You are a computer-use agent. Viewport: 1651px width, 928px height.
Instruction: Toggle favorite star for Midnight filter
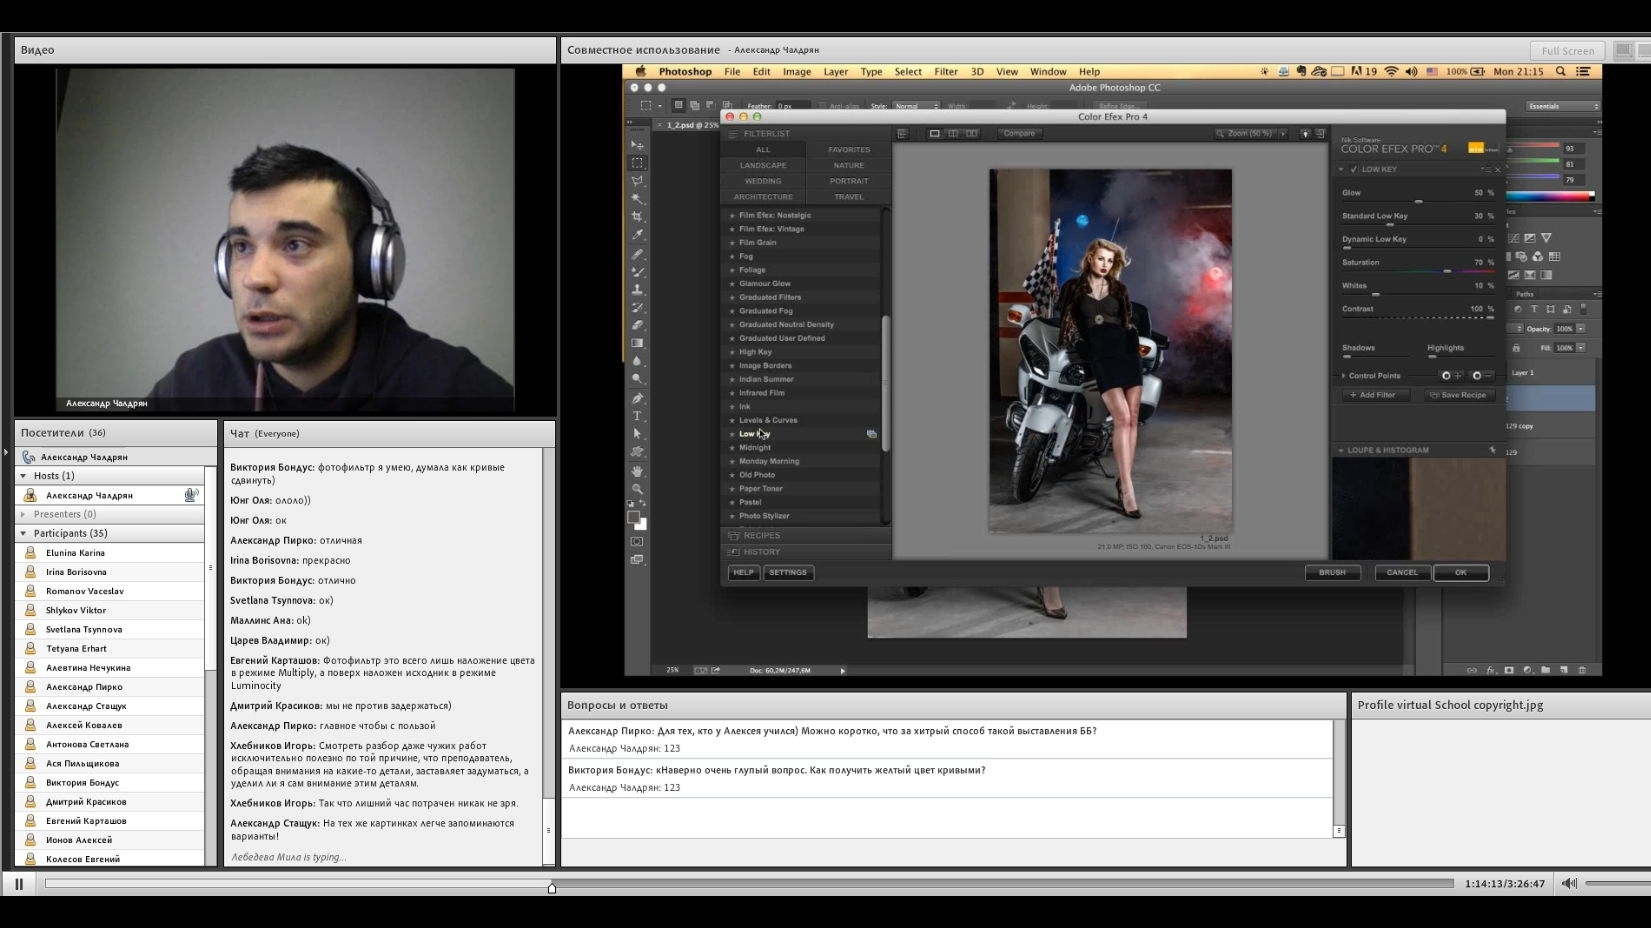pyautogui.click(x=732, y=448)
